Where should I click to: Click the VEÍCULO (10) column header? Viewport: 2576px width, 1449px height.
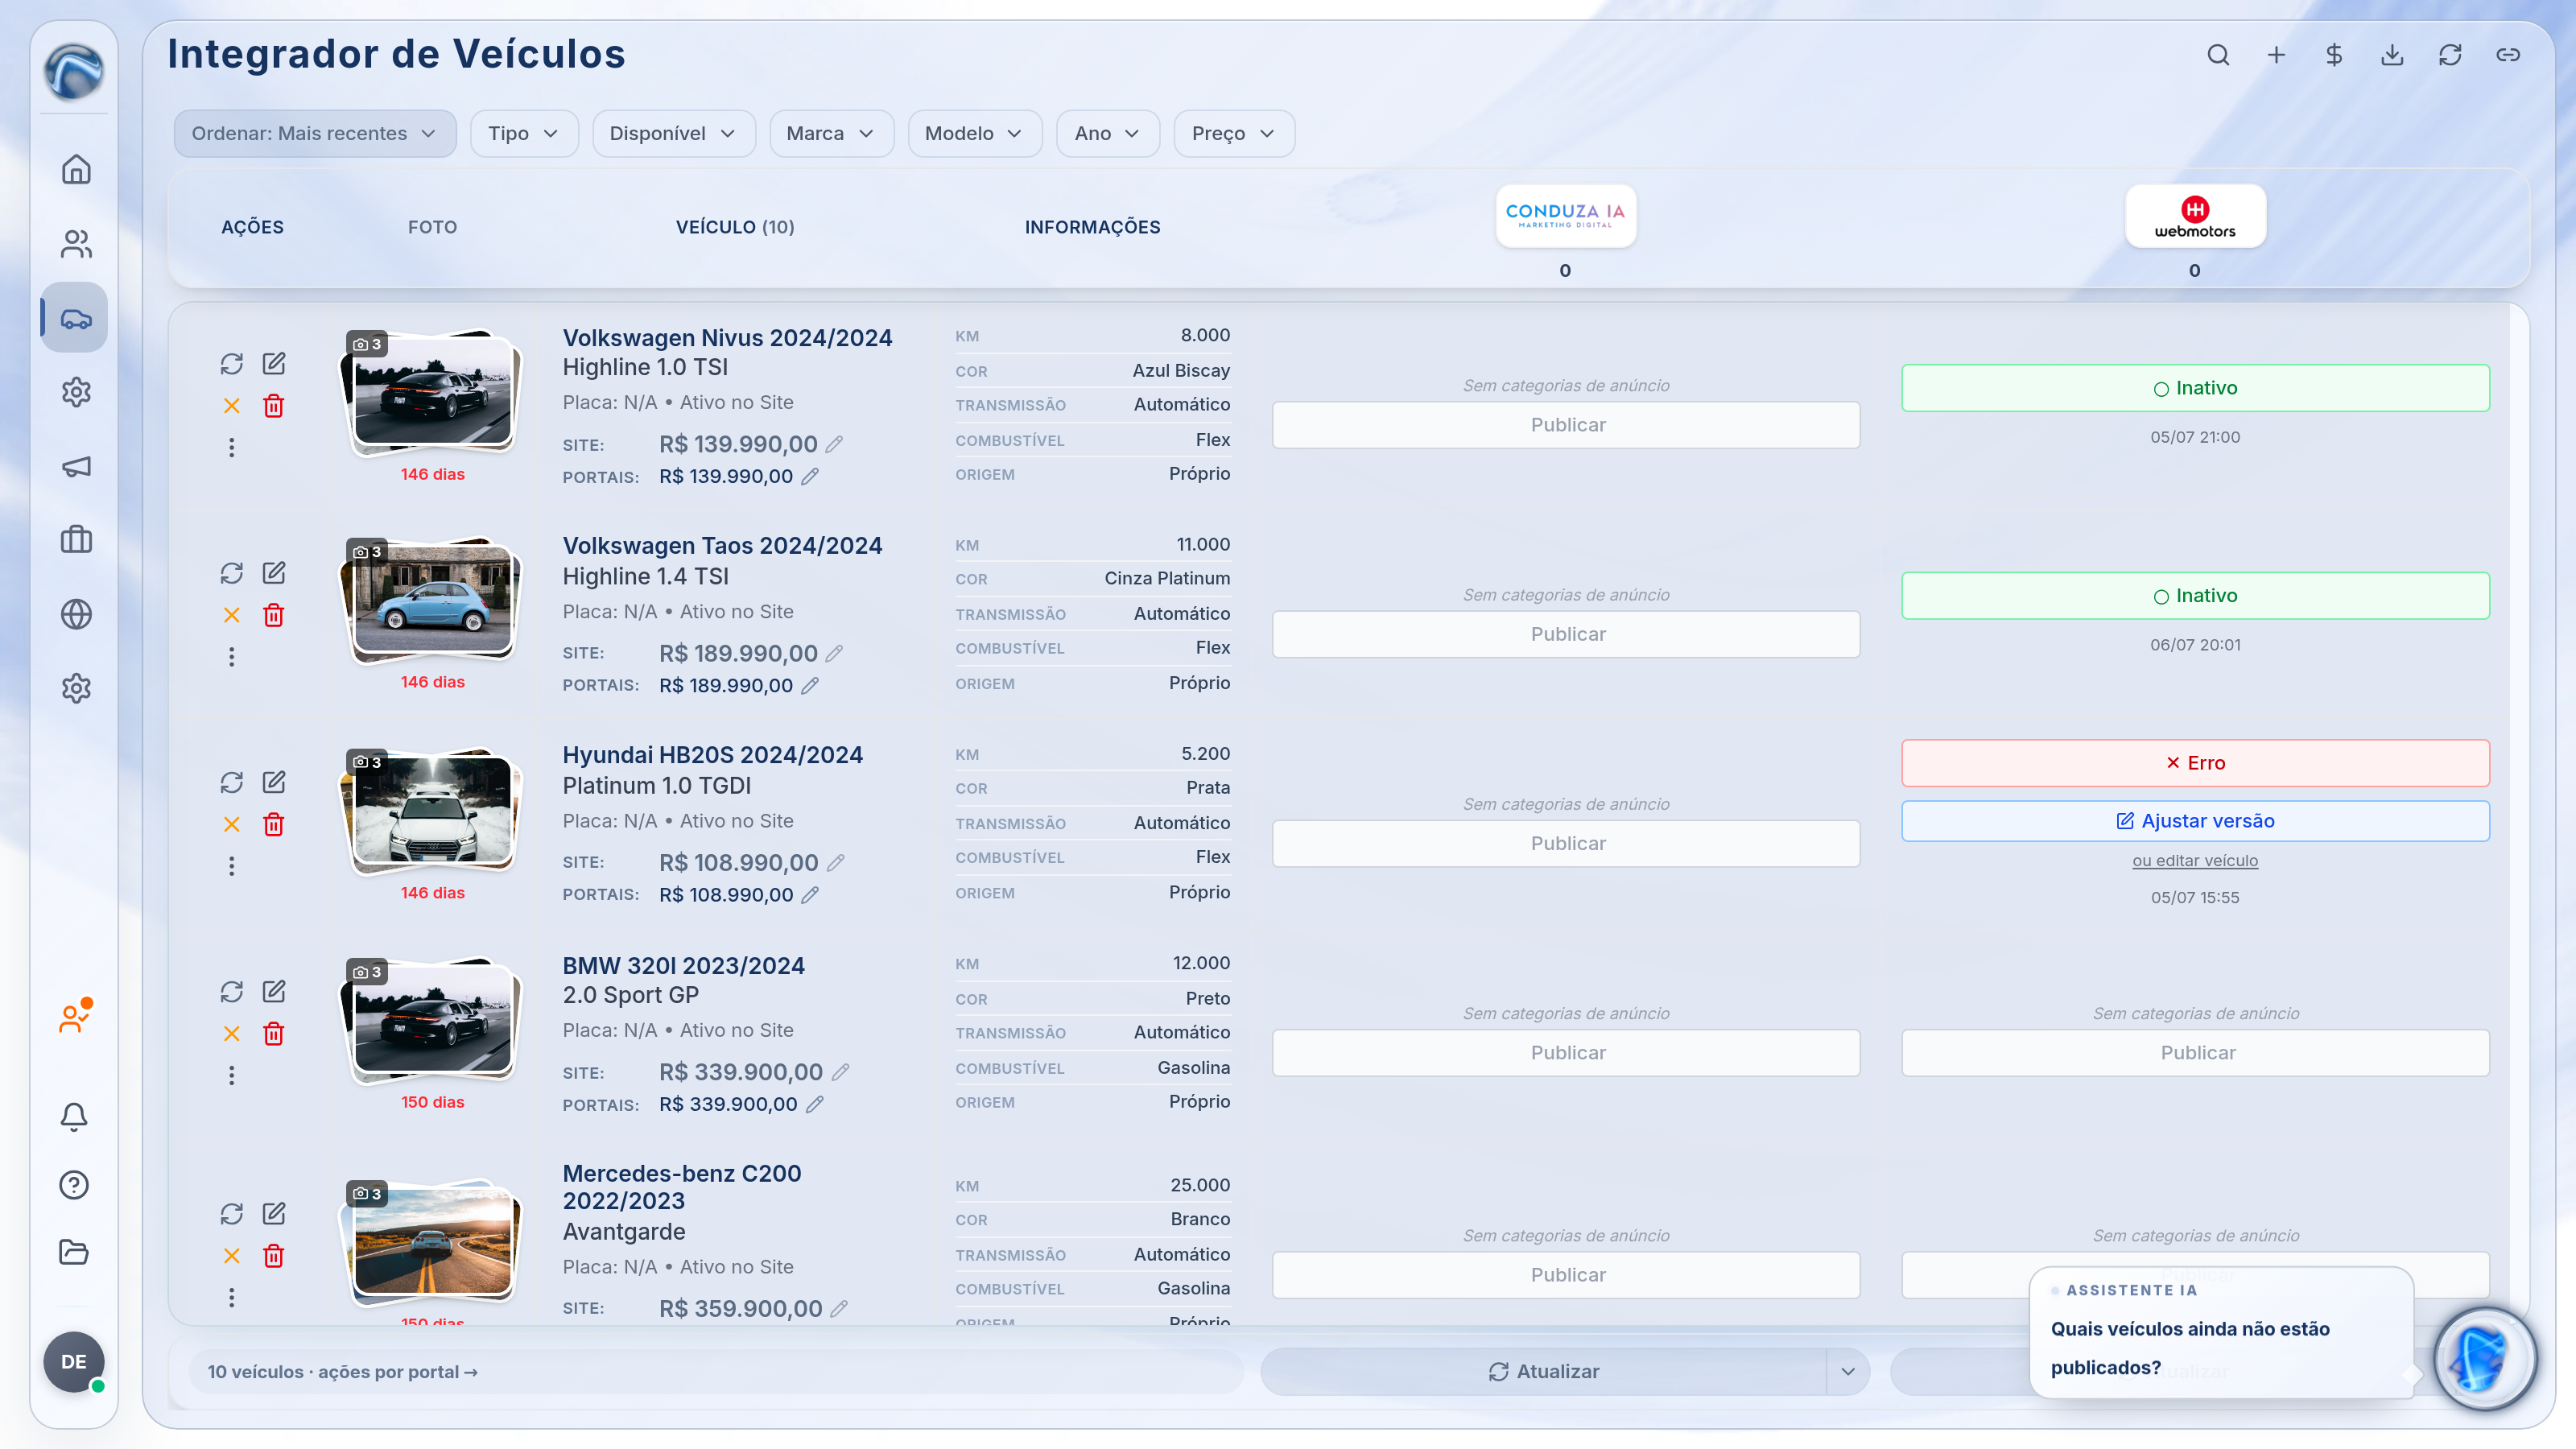point(735,228)
